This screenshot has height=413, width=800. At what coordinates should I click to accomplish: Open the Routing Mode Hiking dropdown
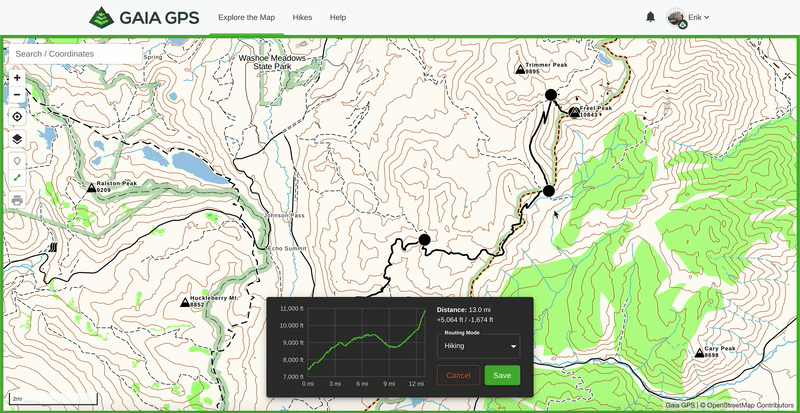(479, 346)
